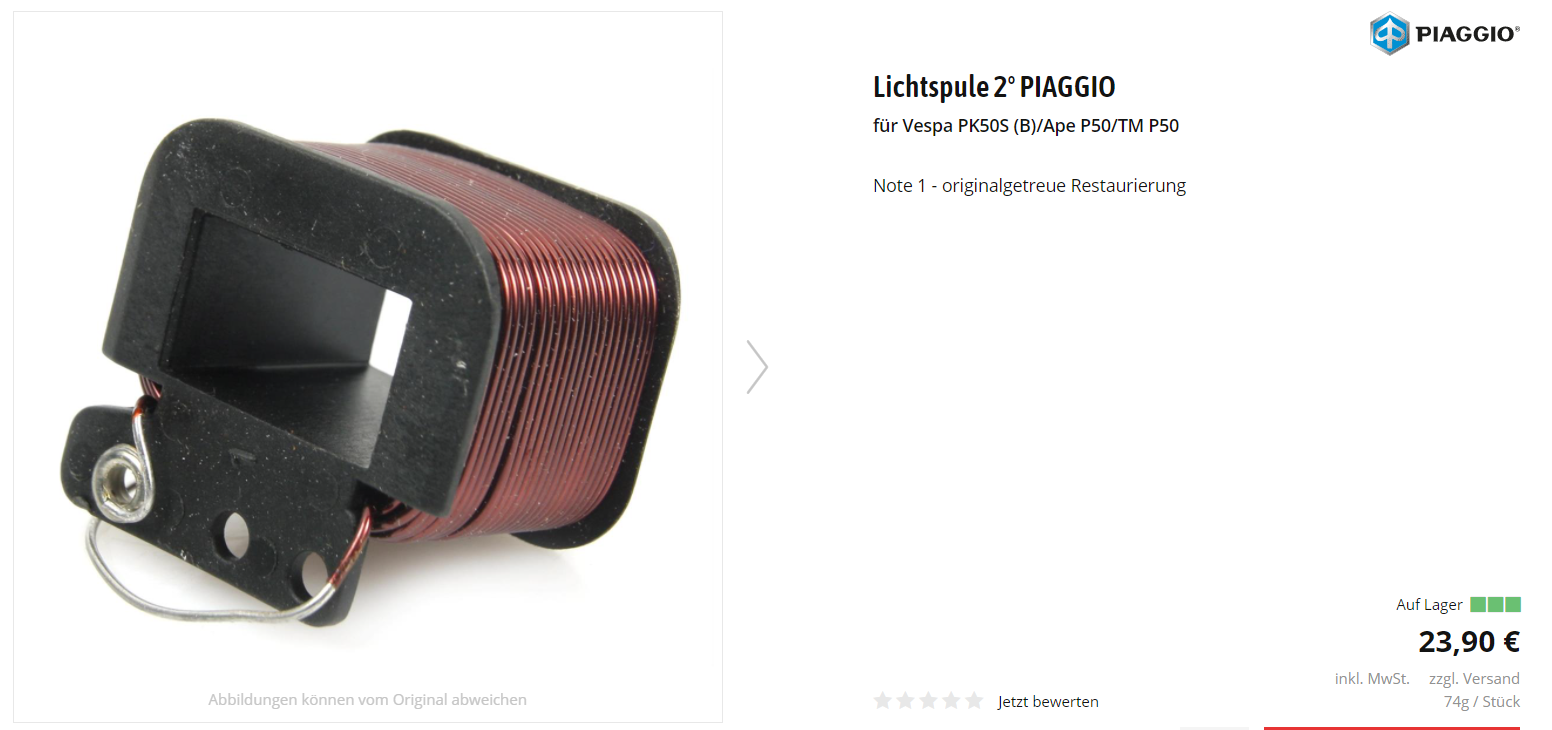Click the green Auf Lager stock indicator
Viewport: 1552px width, 730px height.
tap(1495, 604)
